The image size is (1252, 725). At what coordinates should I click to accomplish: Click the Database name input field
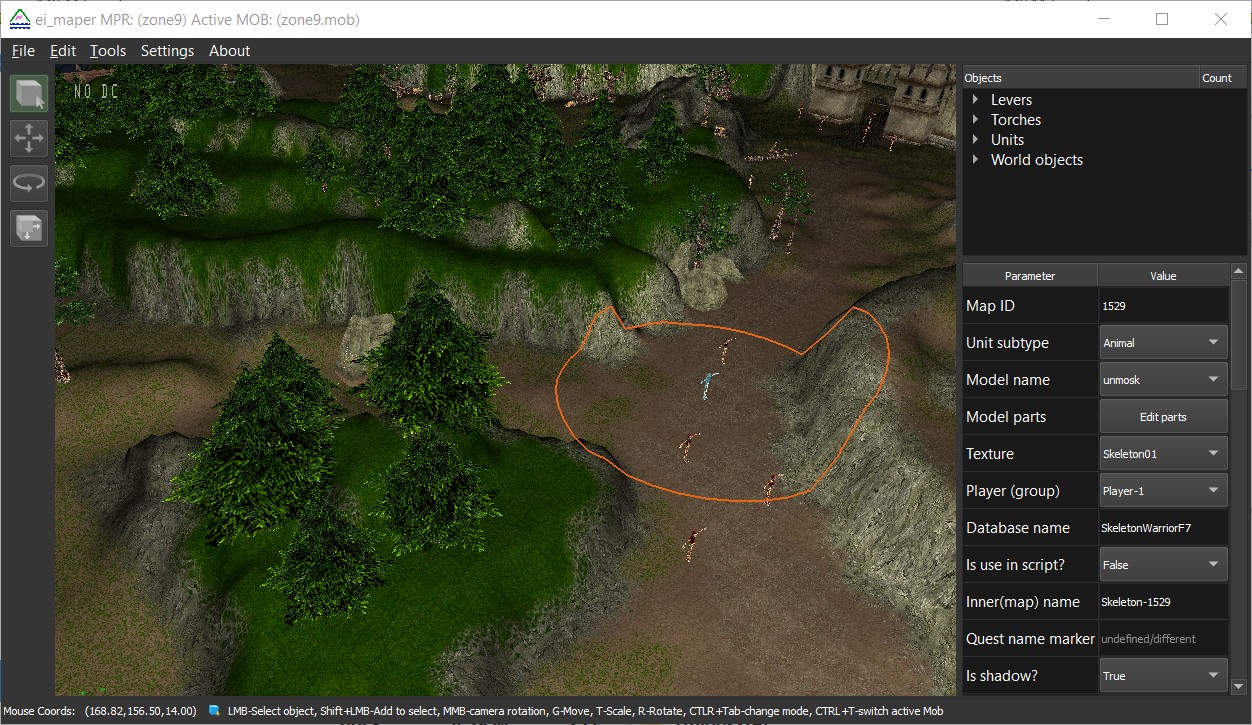pyautogui.click(x=1163, y=527)
